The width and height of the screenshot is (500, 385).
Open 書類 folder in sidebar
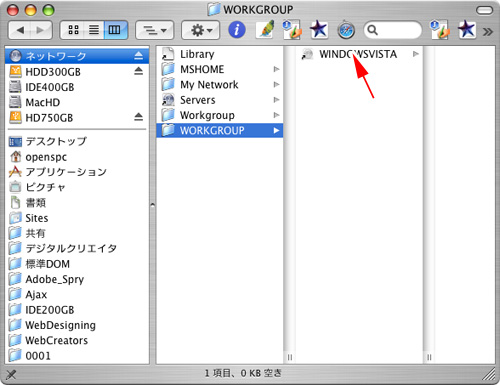[77, 203]
